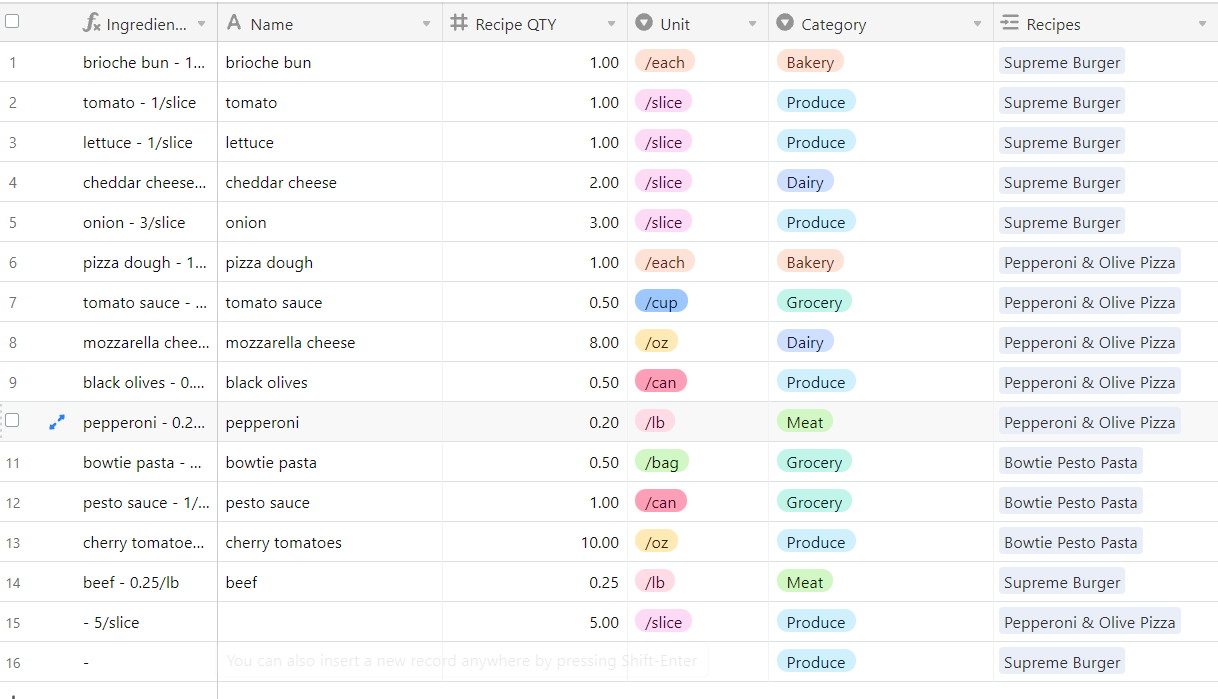Open the Name column dropdown arrow
The width and height of the screenshot is (1218, 699).
426,24
